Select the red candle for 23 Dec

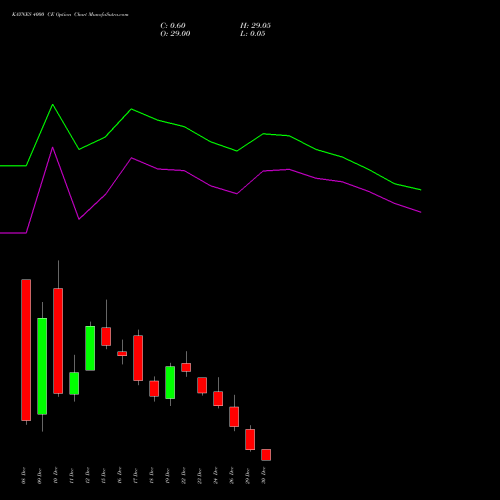click(202, 385)
